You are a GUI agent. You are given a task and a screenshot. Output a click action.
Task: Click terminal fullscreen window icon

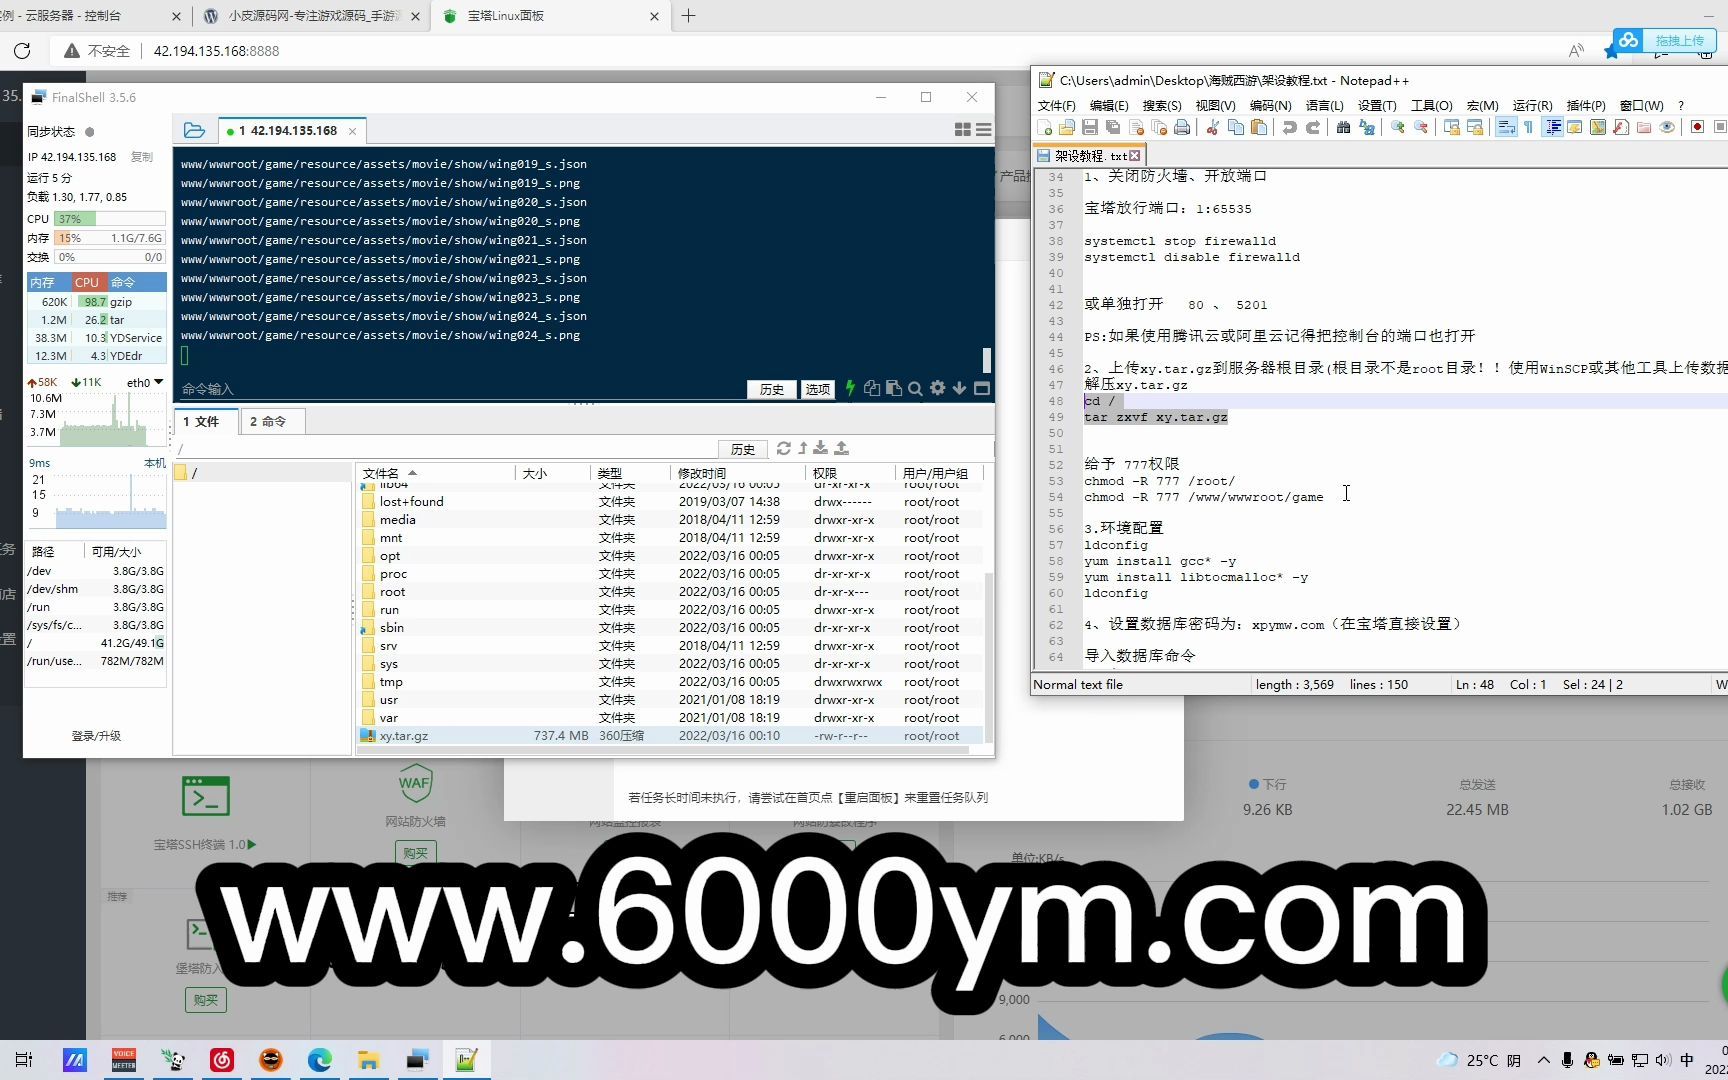(x=982, y=388)
